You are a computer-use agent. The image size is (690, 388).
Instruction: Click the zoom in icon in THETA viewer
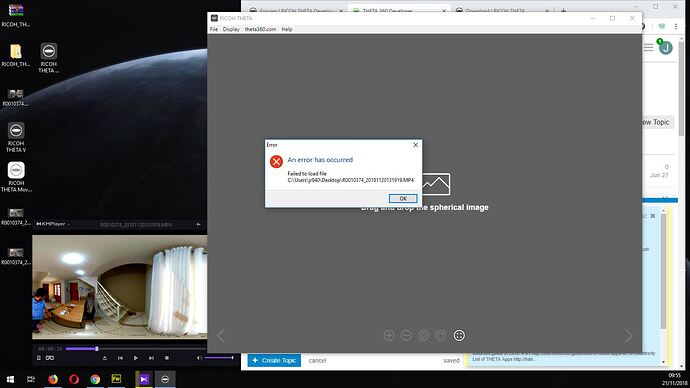coord(389,336)
